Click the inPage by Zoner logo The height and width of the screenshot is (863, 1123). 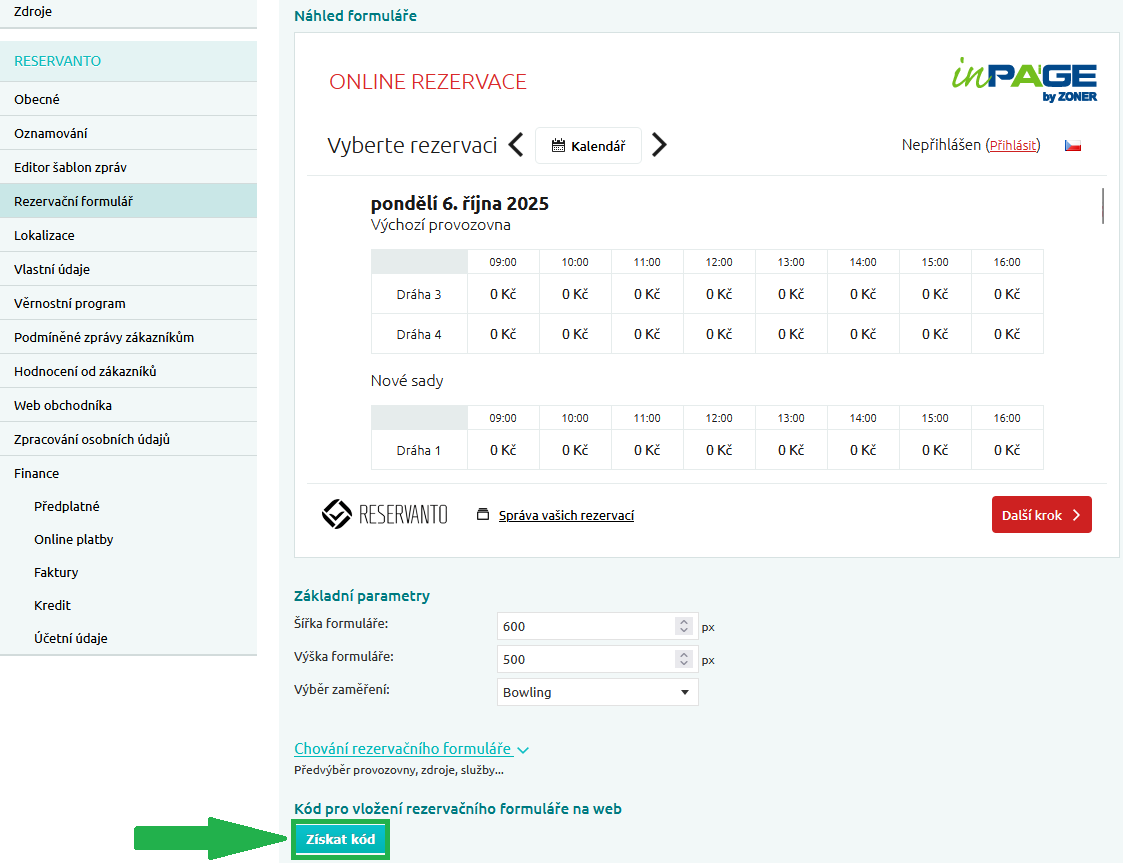1023,81
